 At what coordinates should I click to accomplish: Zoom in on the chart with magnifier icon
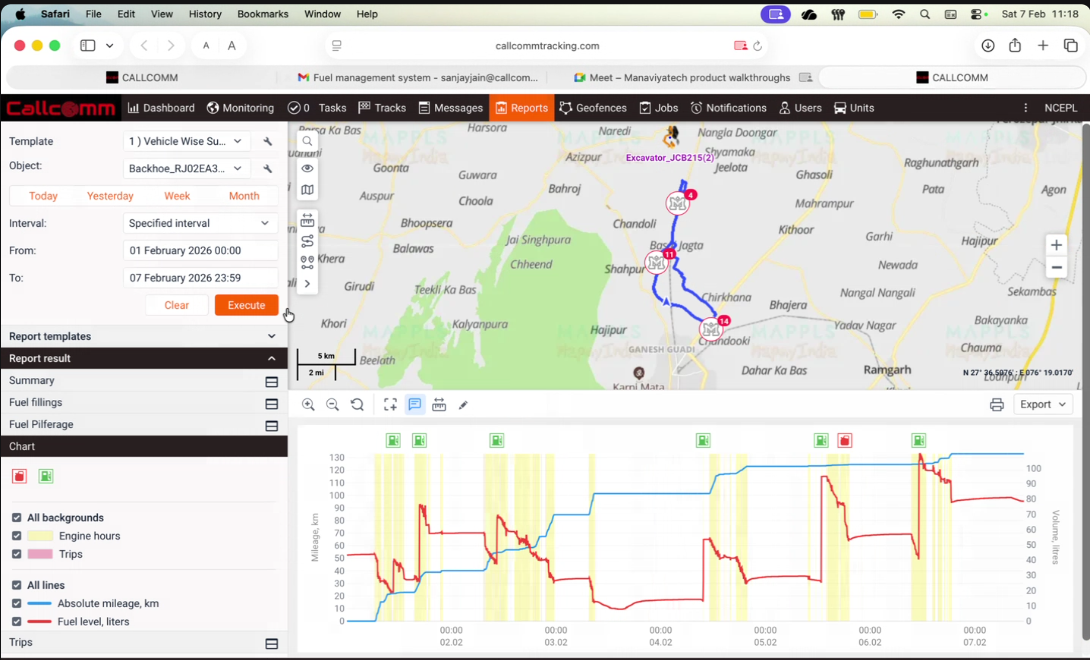pyautogui.click(x=309, y=404)
